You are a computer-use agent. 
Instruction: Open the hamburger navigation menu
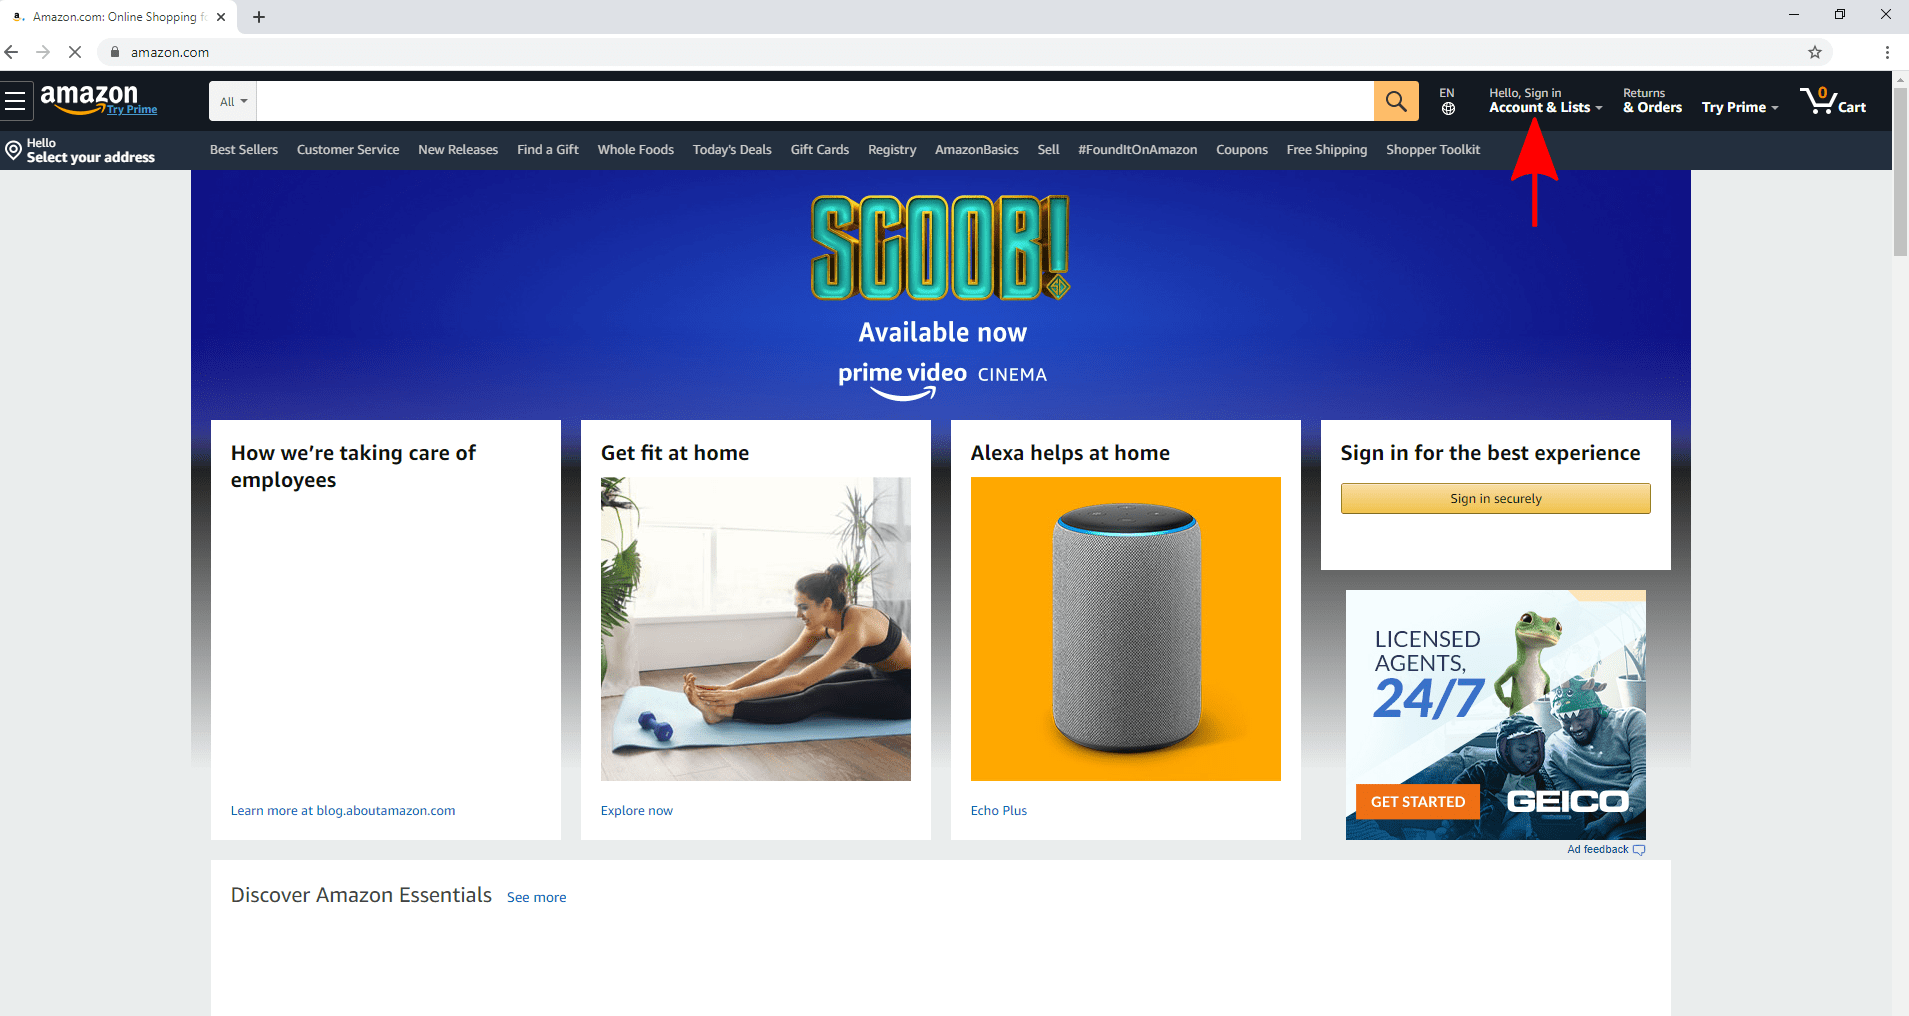pos(15,101)
